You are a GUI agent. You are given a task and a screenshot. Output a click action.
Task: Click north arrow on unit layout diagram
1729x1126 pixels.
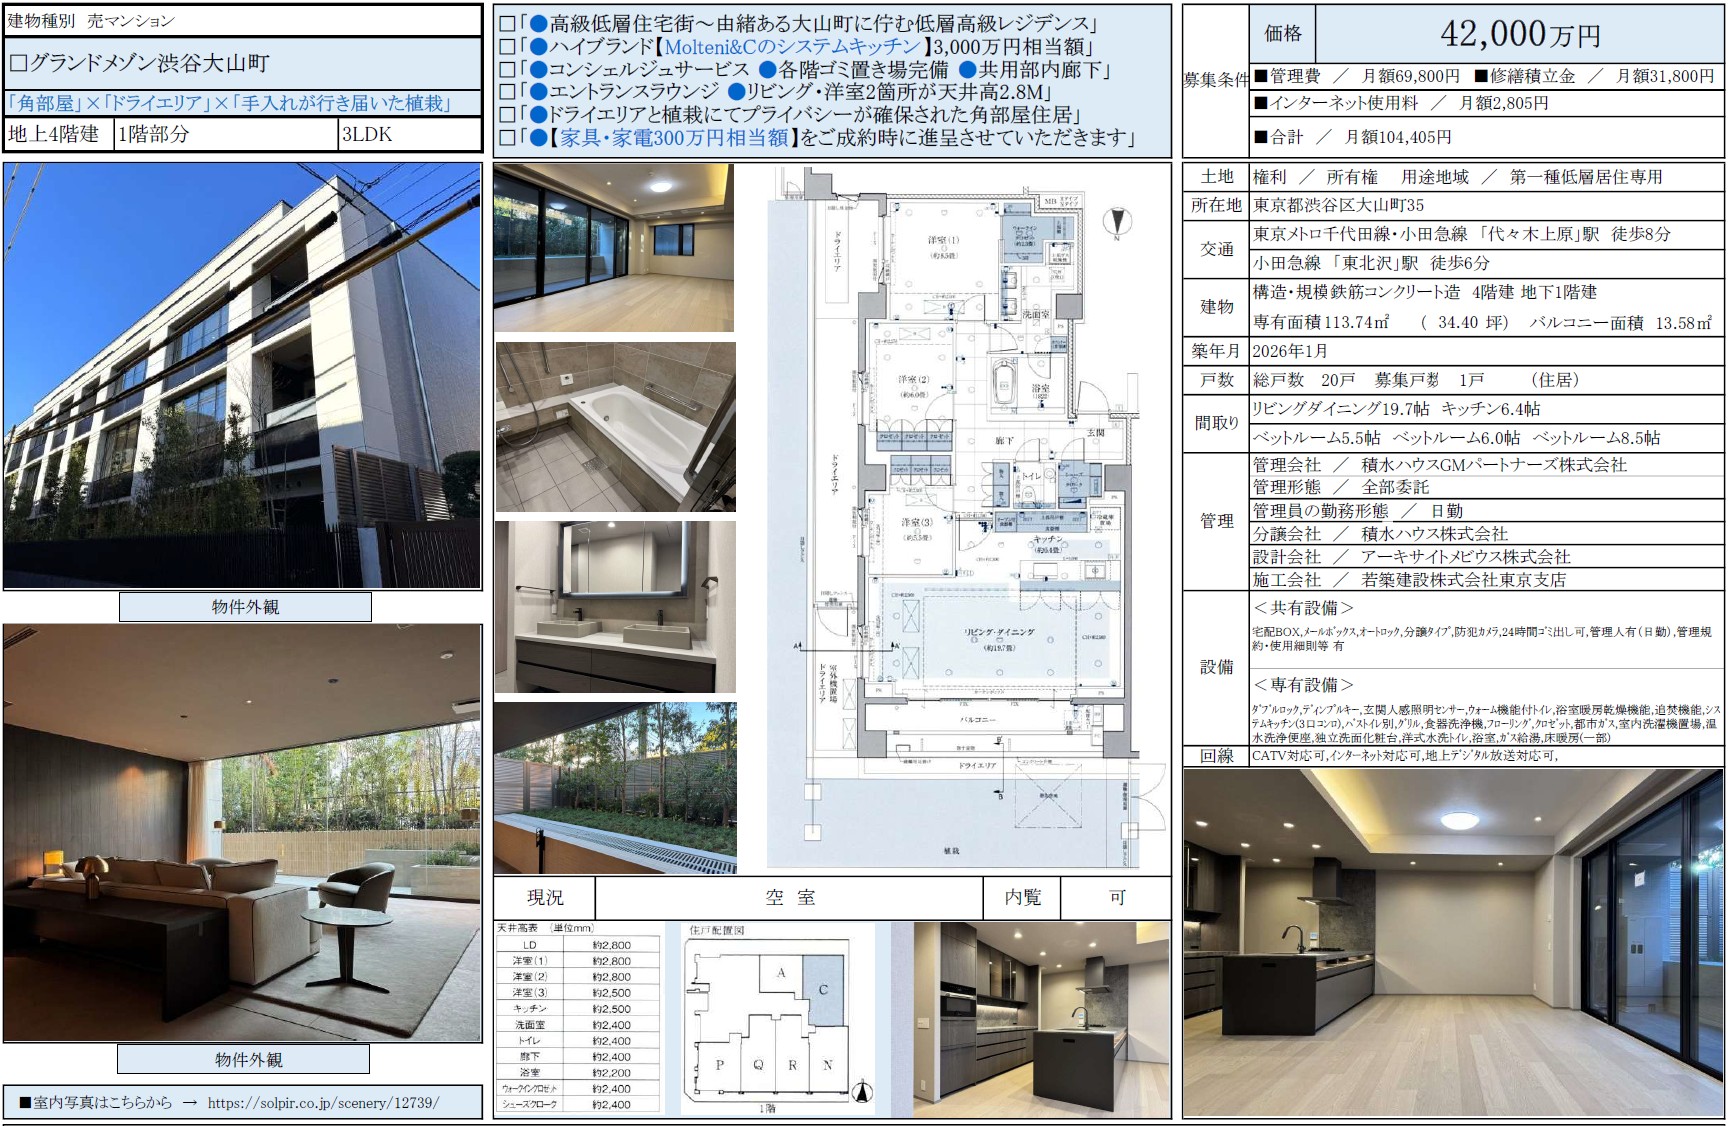coord(862,1092)
